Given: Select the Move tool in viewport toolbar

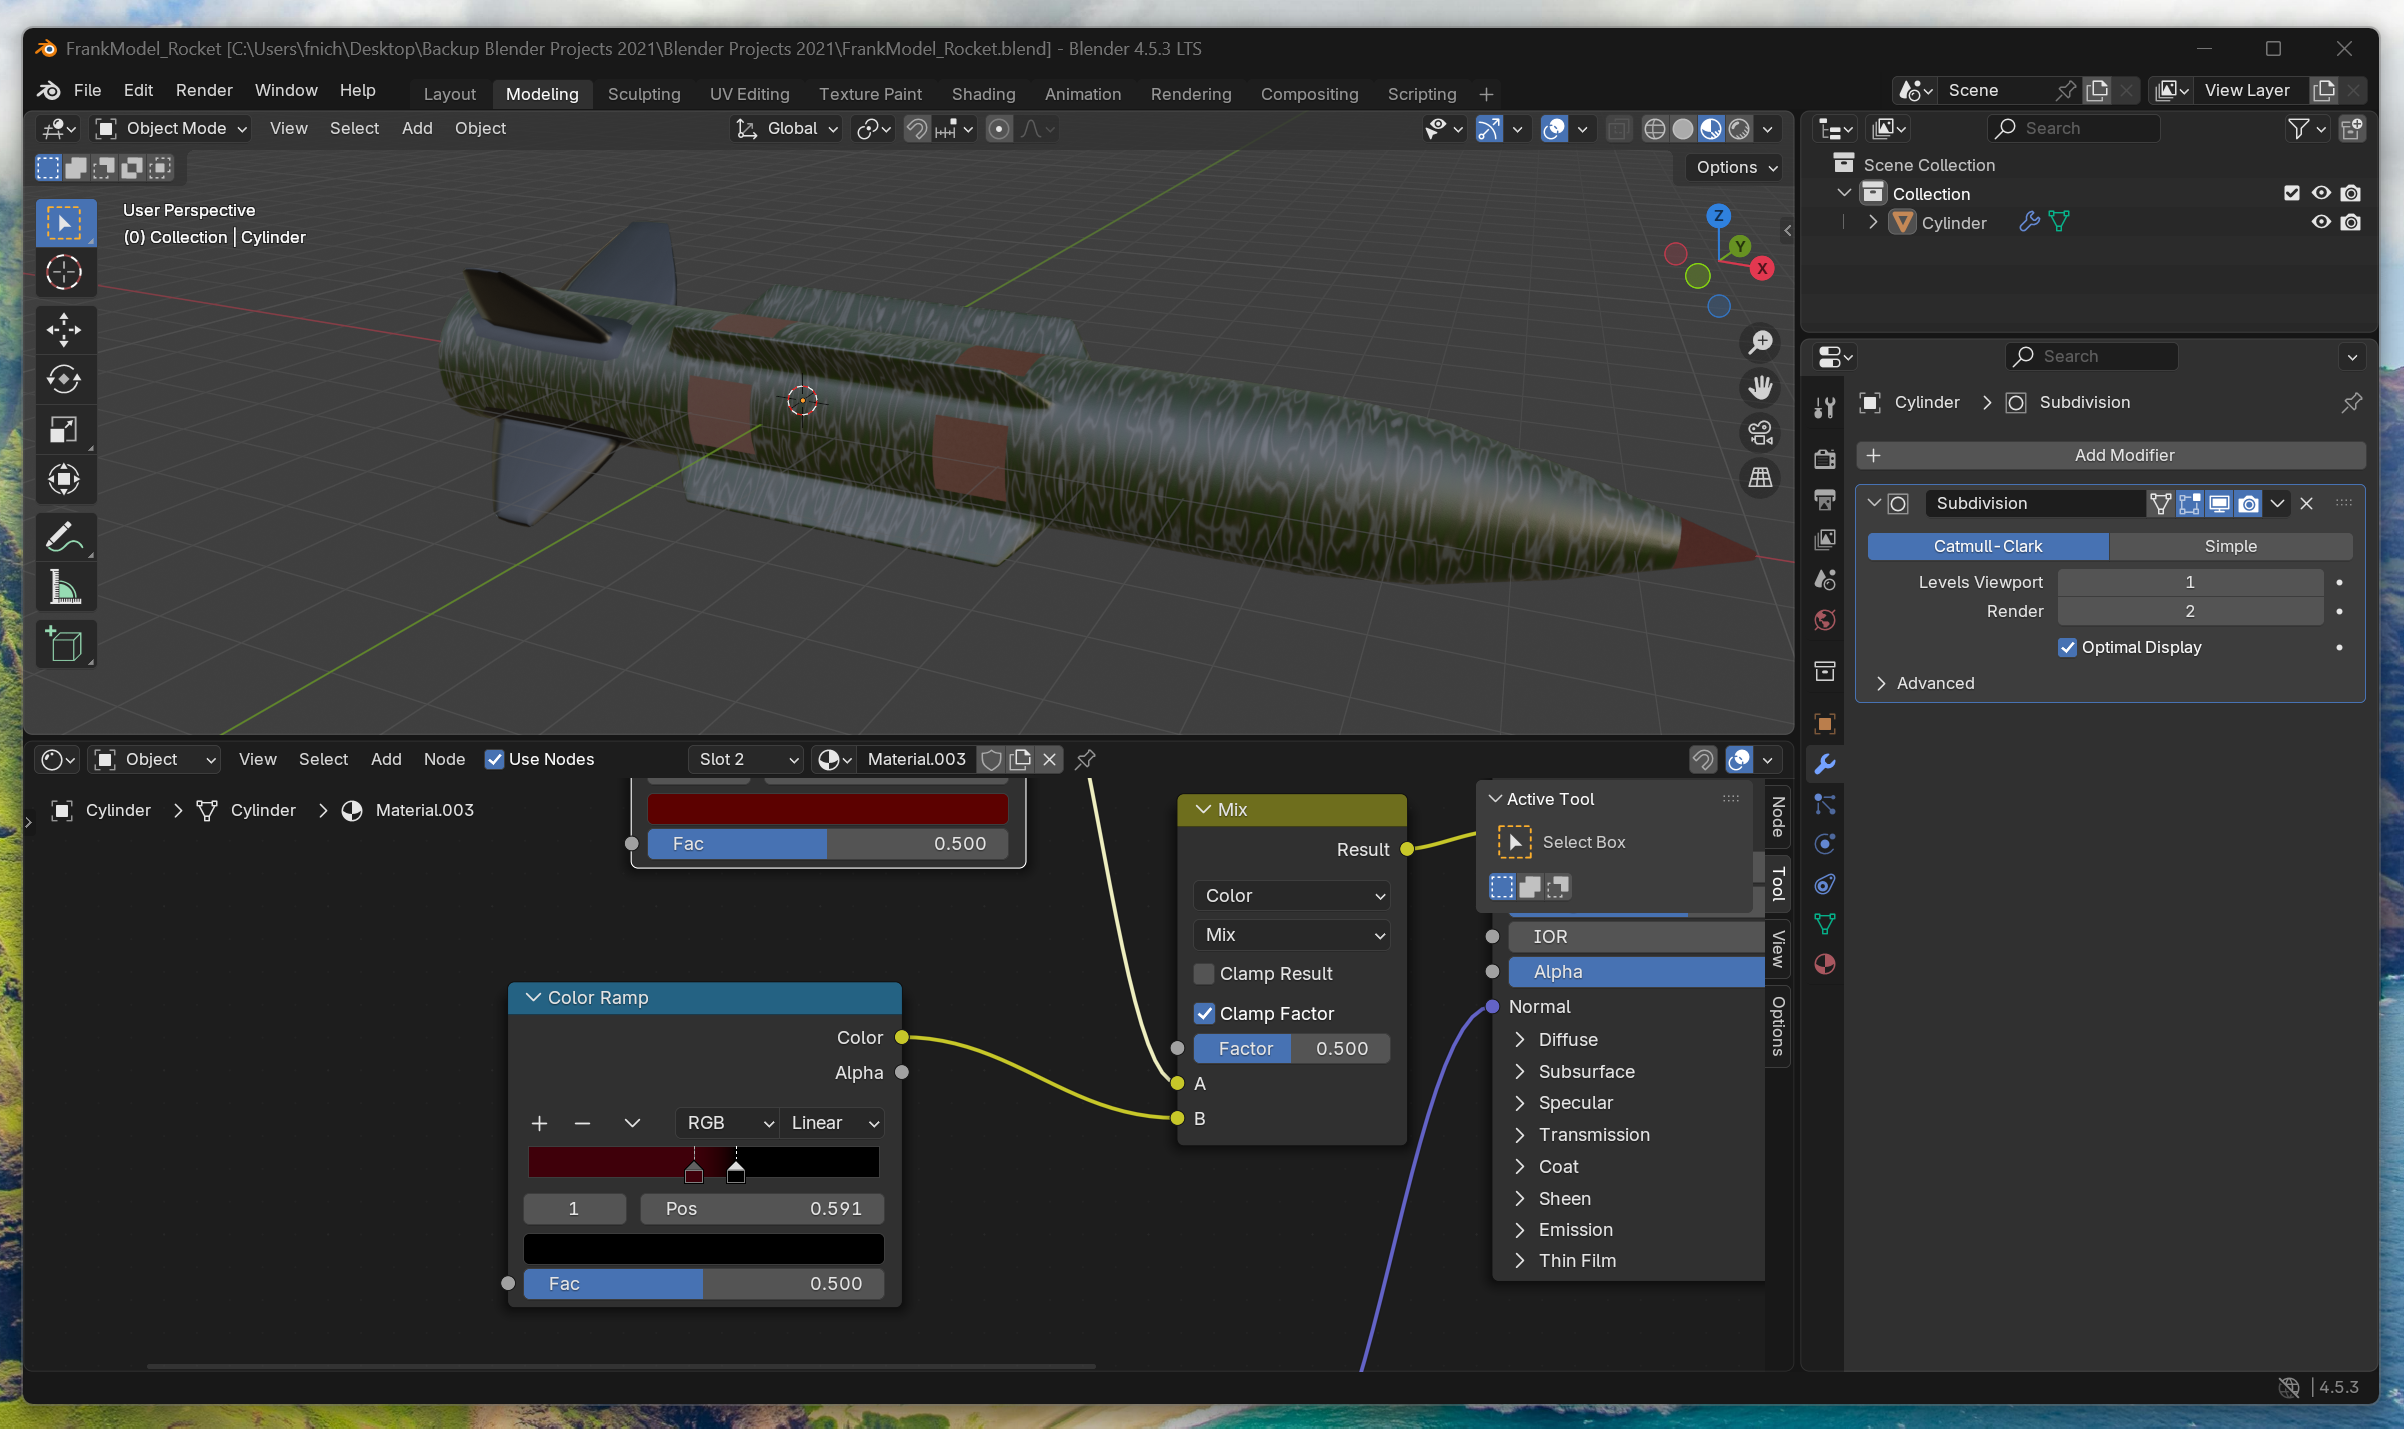Looking at the screenshot, I should pos(64,329).
